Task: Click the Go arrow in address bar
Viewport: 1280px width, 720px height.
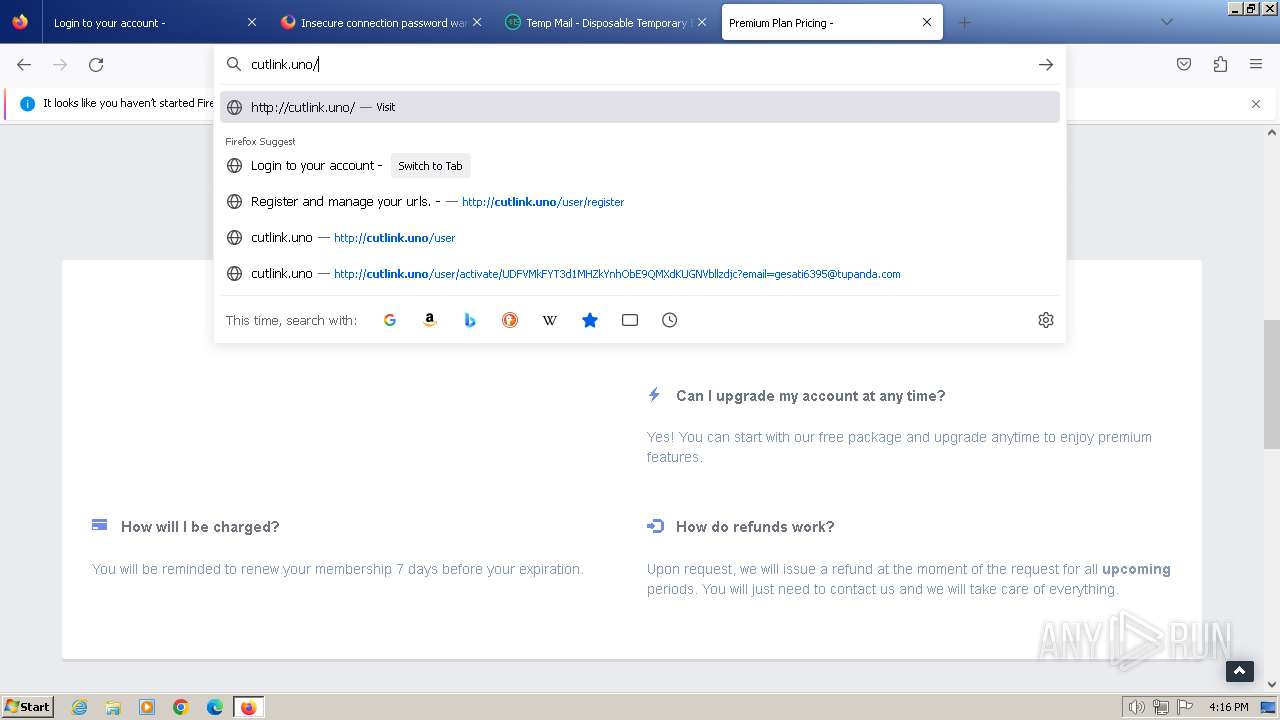Action: 1046,64
